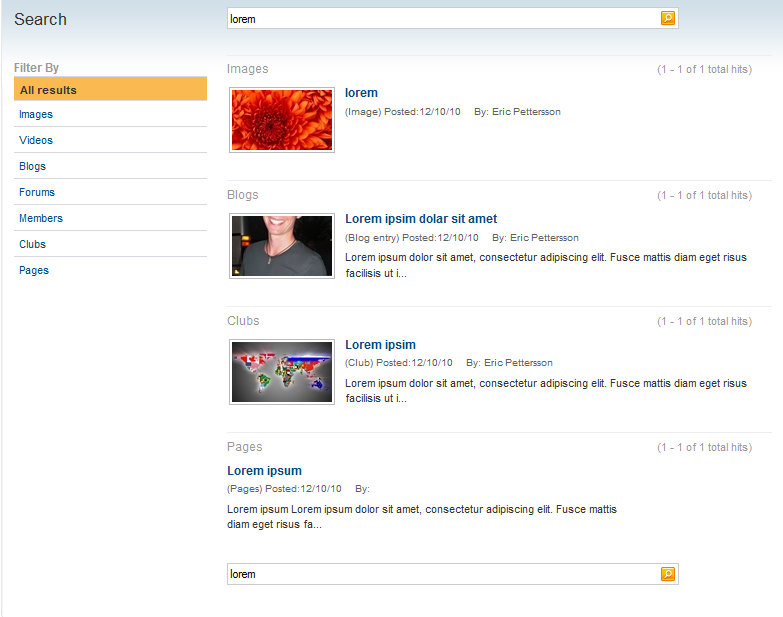This screenshot has height=617, width=783.
Task: Filter results by Blogs
Action: pos(32,167)
